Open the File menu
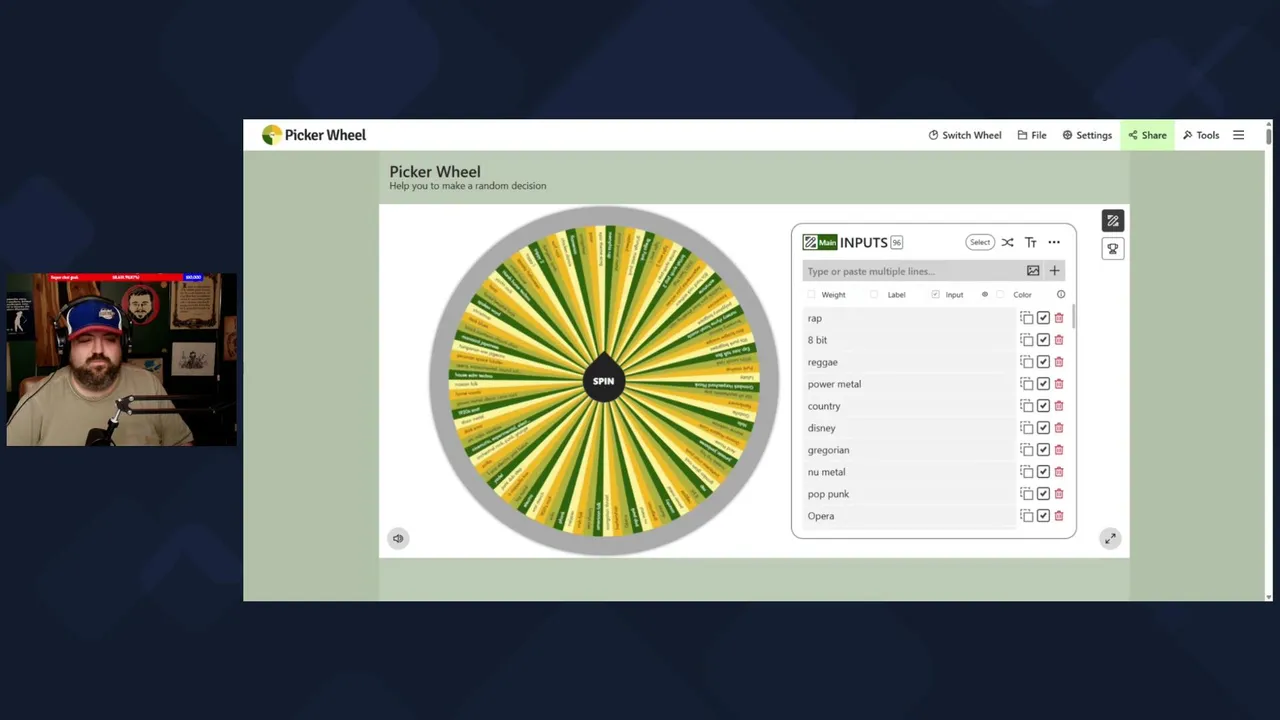Screen dimensions: 1280x720 1032,135
